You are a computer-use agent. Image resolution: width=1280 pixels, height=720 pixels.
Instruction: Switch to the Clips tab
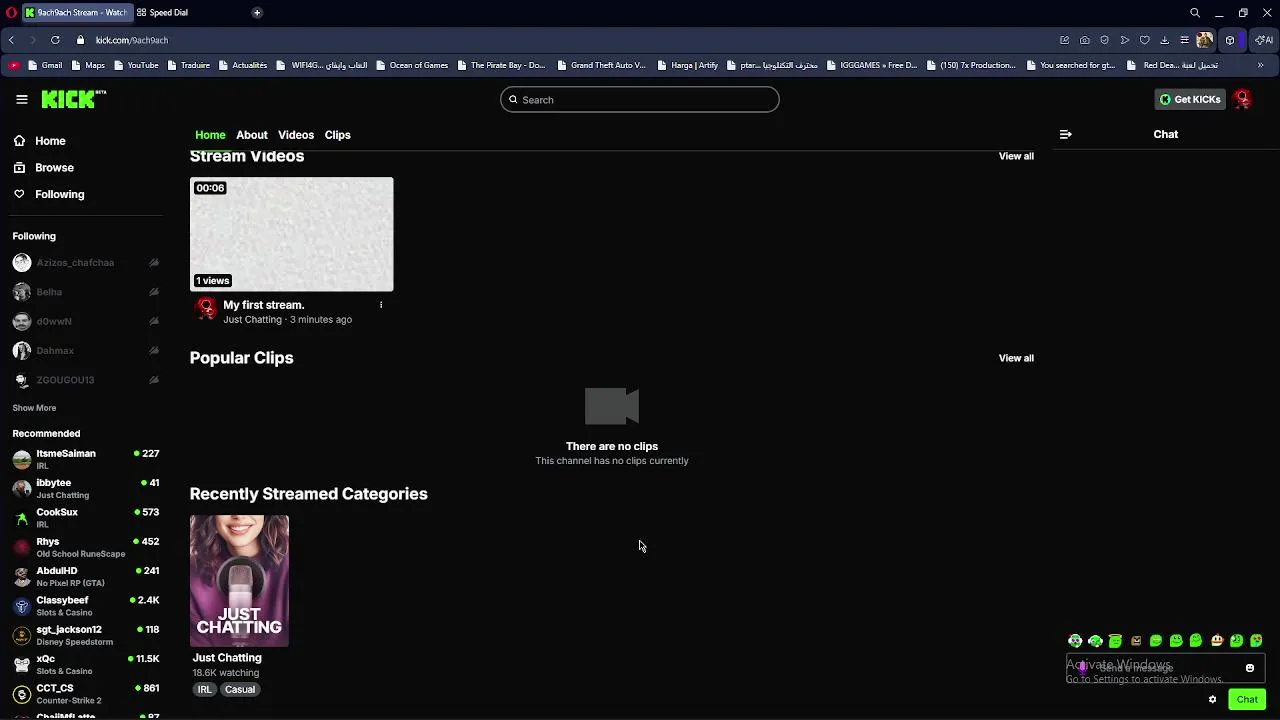click(x=337, y=135)
